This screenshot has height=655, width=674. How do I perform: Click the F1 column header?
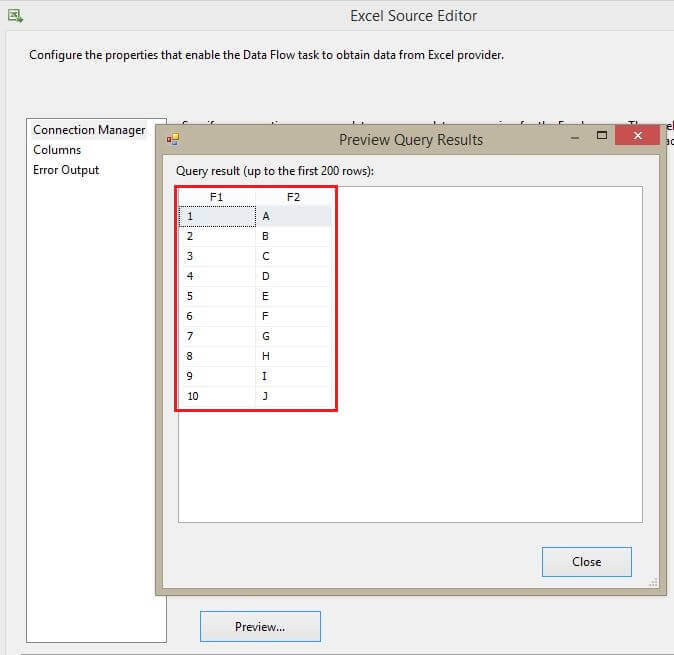[x=217, y=197]
